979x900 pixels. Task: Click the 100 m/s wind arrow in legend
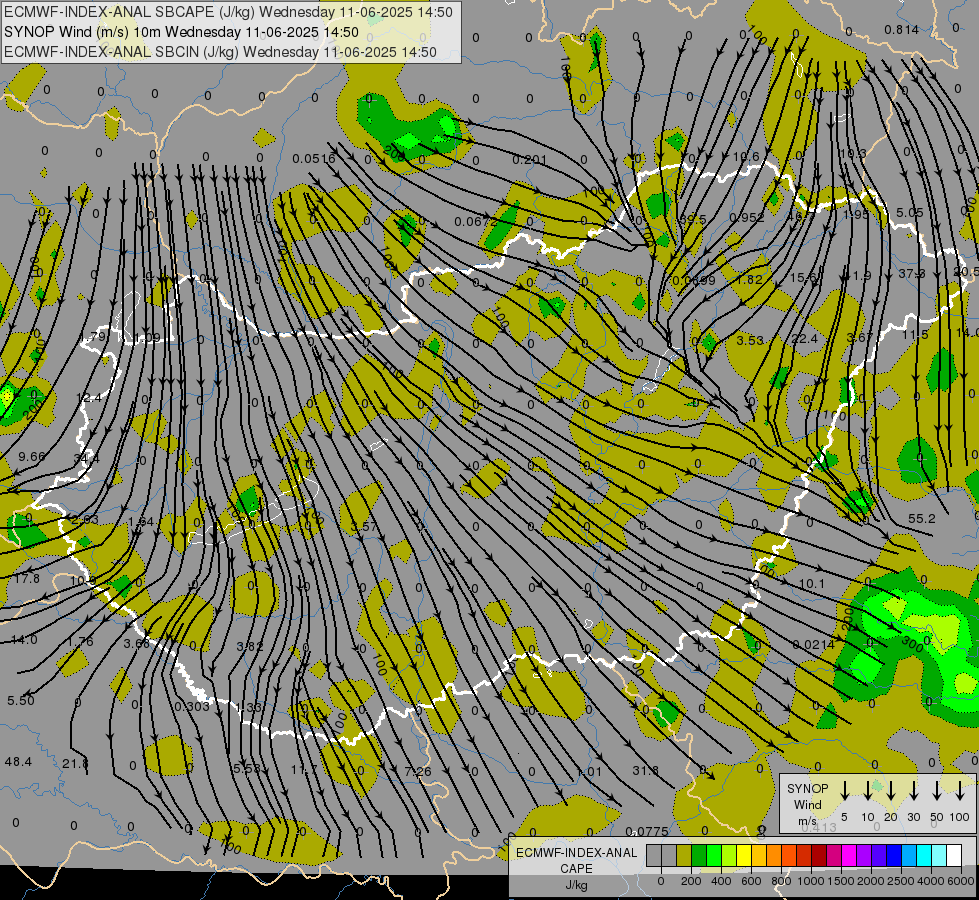click(x=960, y=791)
